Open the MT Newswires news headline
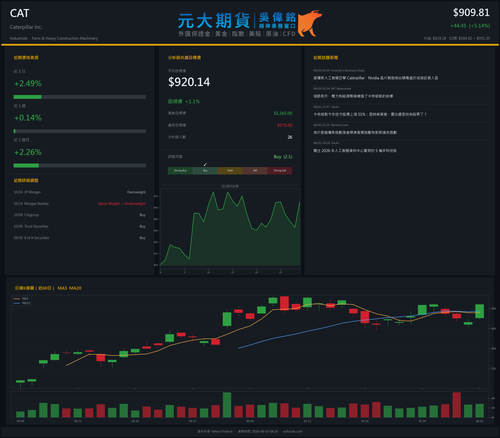The height and width of the screenshot is (438, 500). pyautogui.click(x=353, y=96)
